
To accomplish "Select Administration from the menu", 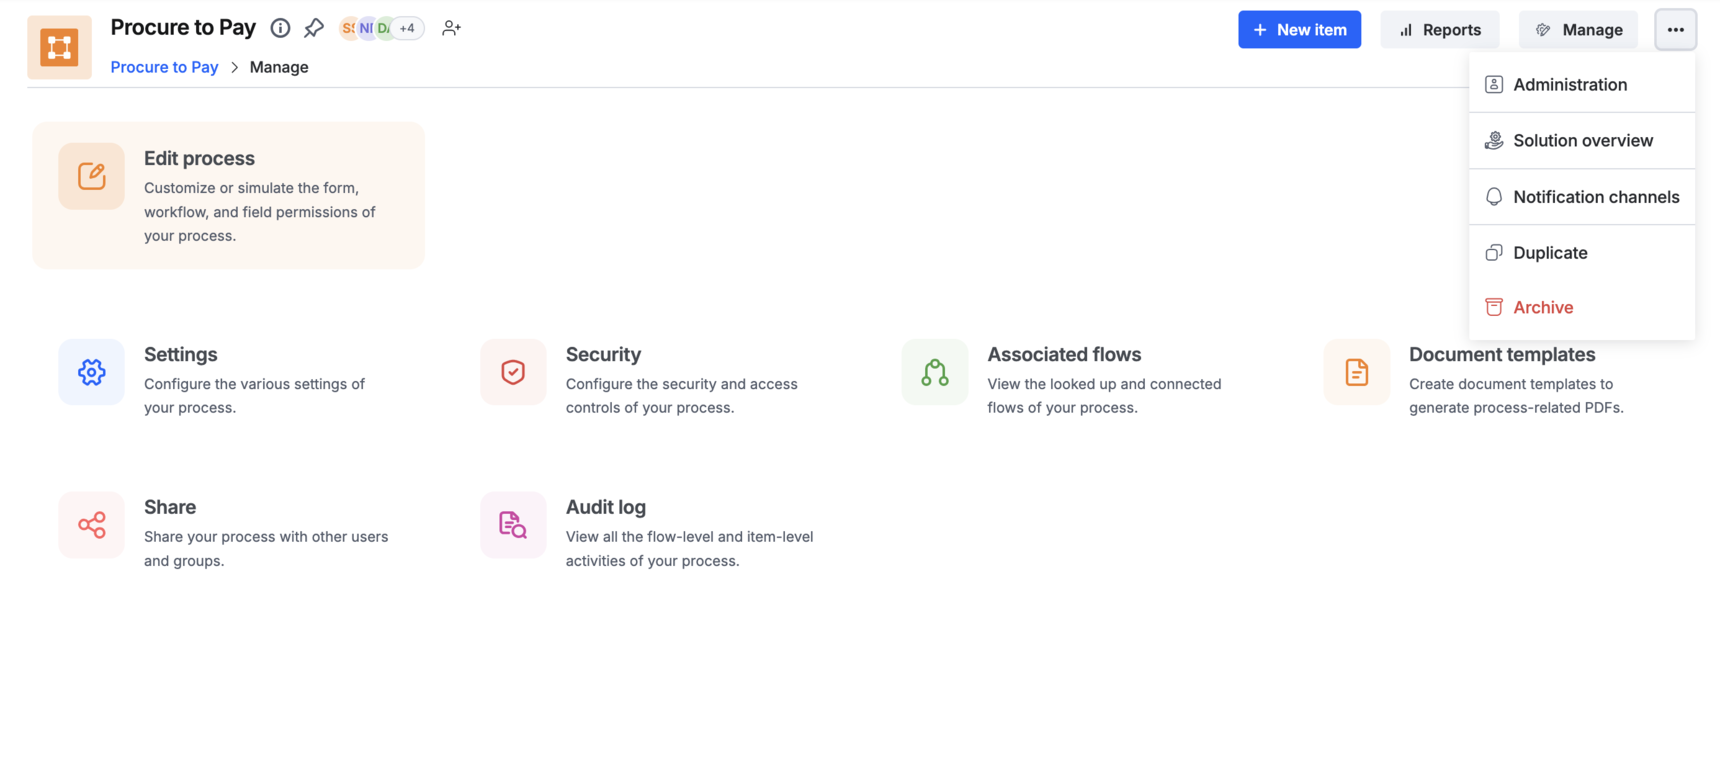I will 1569,85.
